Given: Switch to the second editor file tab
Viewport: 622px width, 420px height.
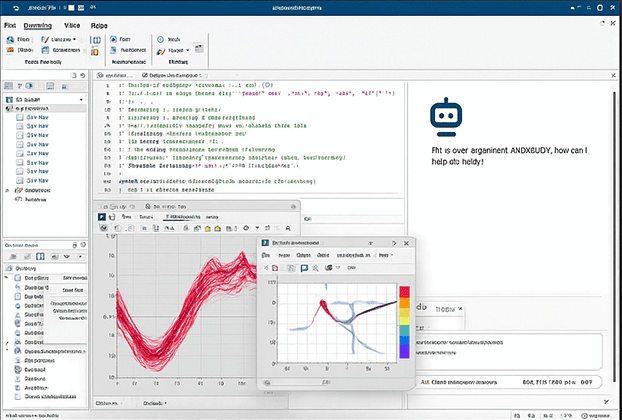Looking at the screenshot, I should [173, 75].
